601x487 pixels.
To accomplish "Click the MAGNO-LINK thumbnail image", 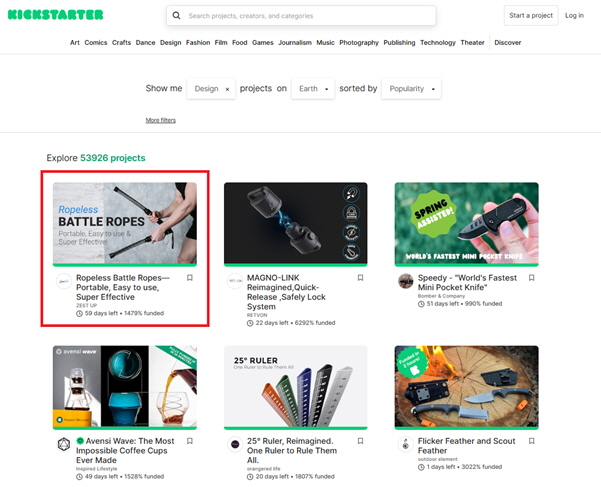I will 296,224.
